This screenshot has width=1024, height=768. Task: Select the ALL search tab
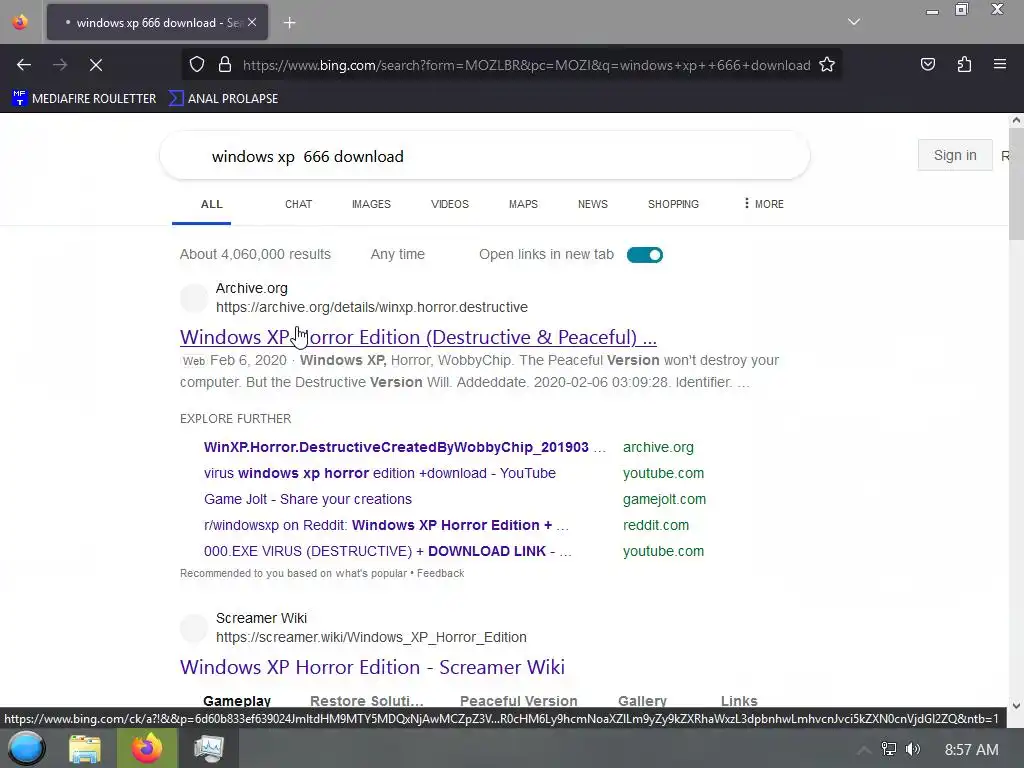click(212, 204)
